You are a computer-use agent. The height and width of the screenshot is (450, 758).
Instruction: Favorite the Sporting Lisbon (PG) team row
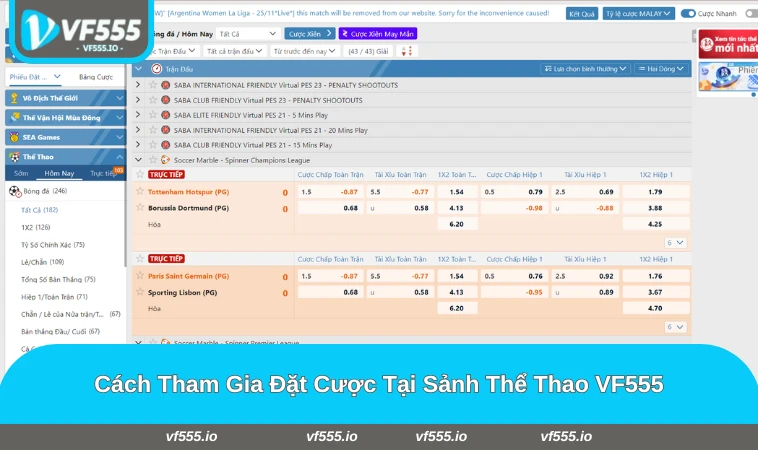[x=140, y=291]
